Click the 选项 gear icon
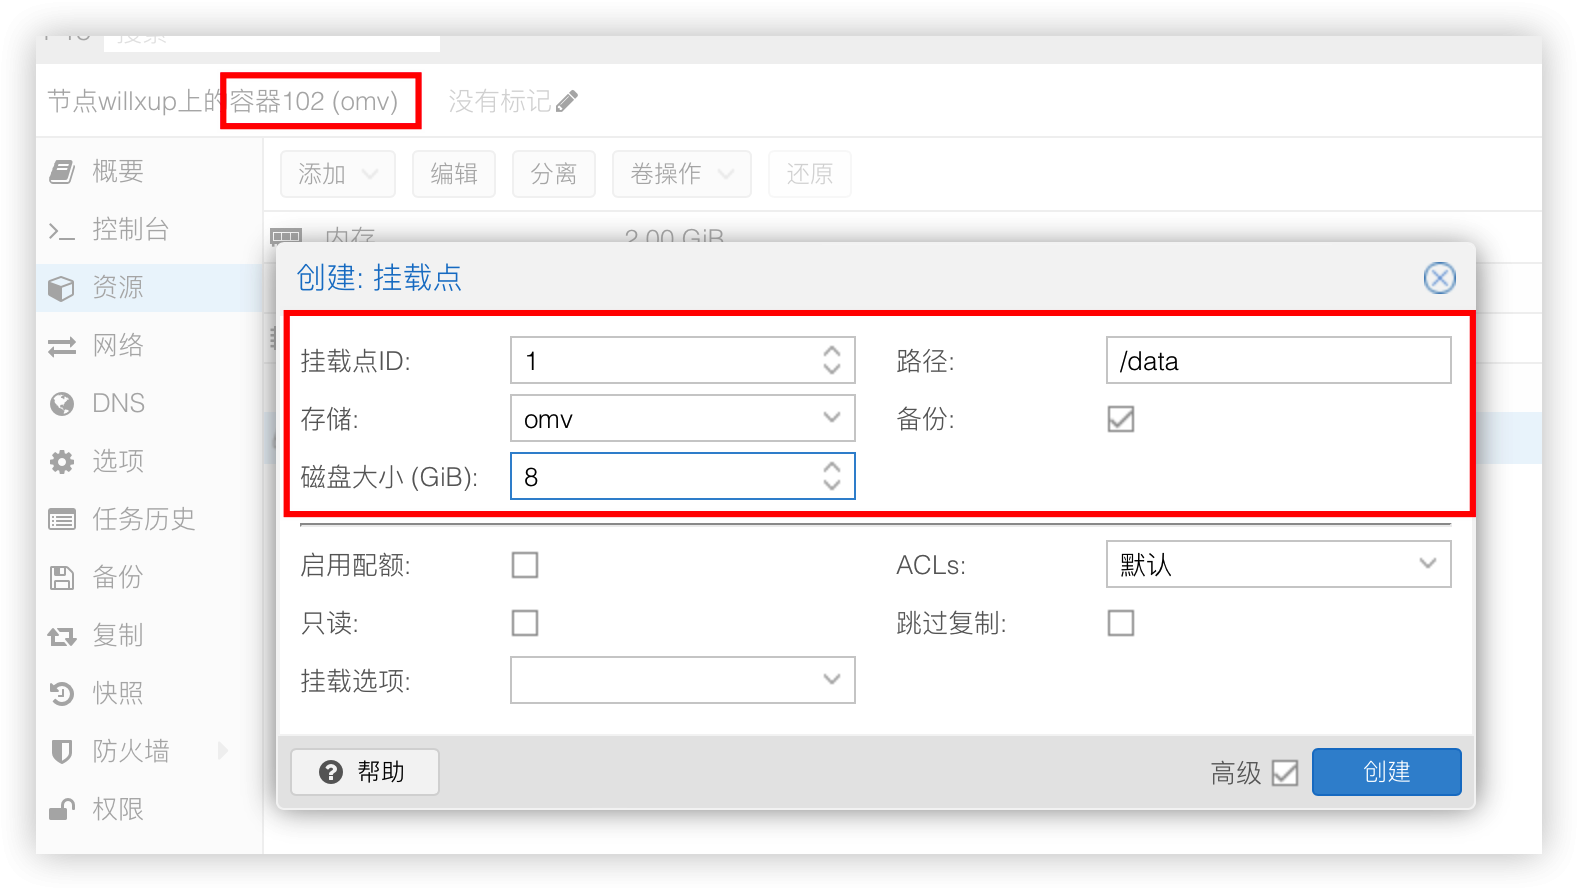 (62, 462)
